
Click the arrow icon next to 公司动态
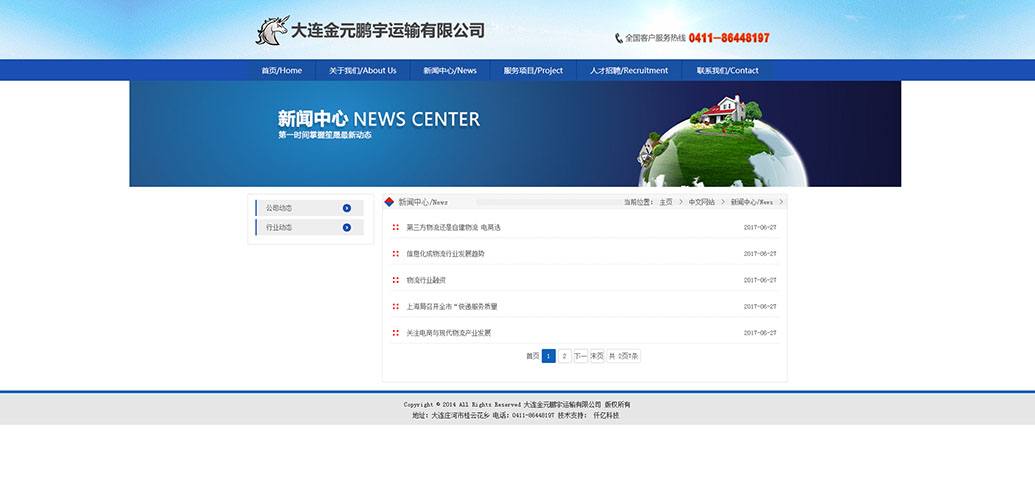(347, 208)
